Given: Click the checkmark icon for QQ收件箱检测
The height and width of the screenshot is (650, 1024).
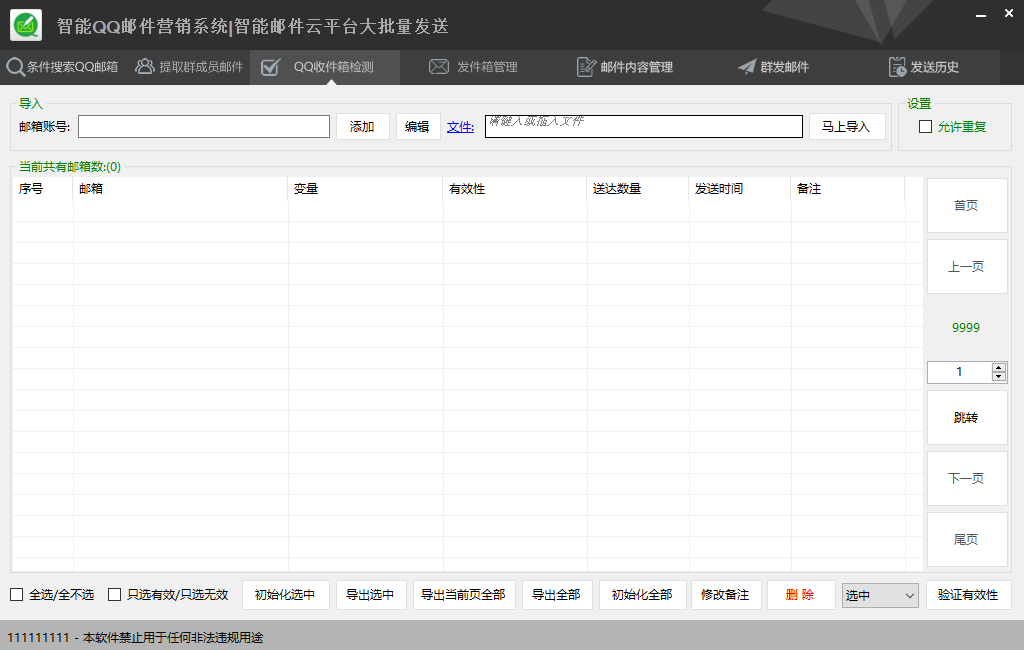Looking at the screenshot, I should [x=270, y=67].
